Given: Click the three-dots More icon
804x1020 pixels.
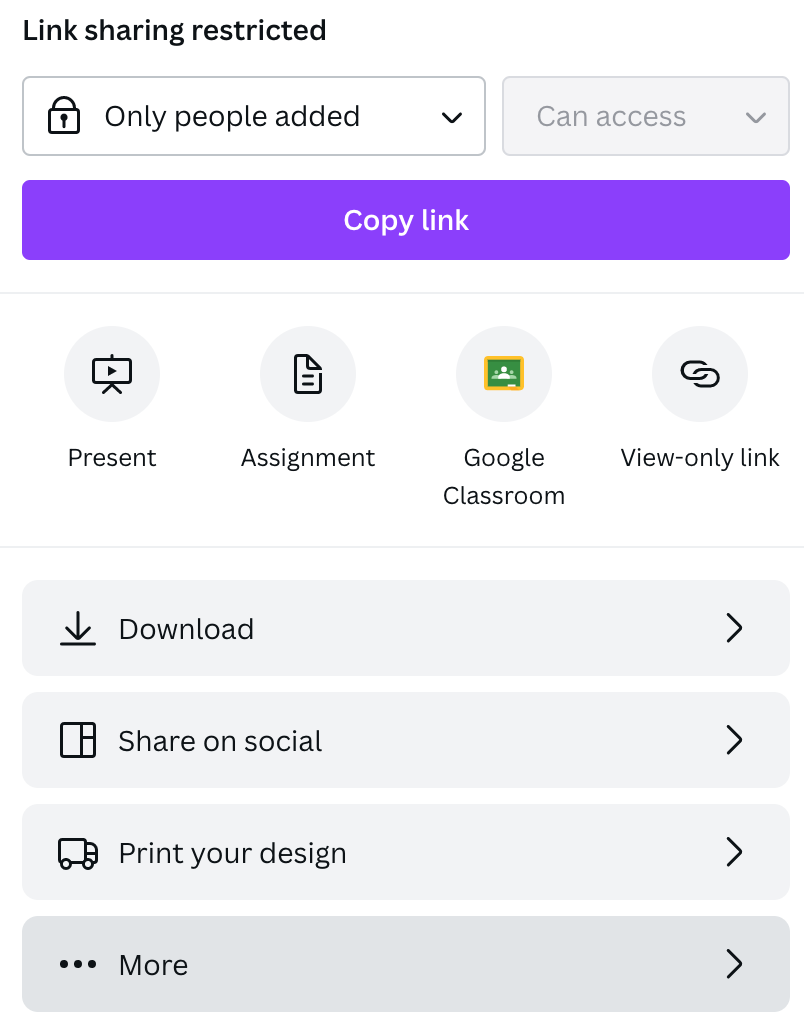Looking at the screenshot, I should pyautogui.click(x=78, y=964).
